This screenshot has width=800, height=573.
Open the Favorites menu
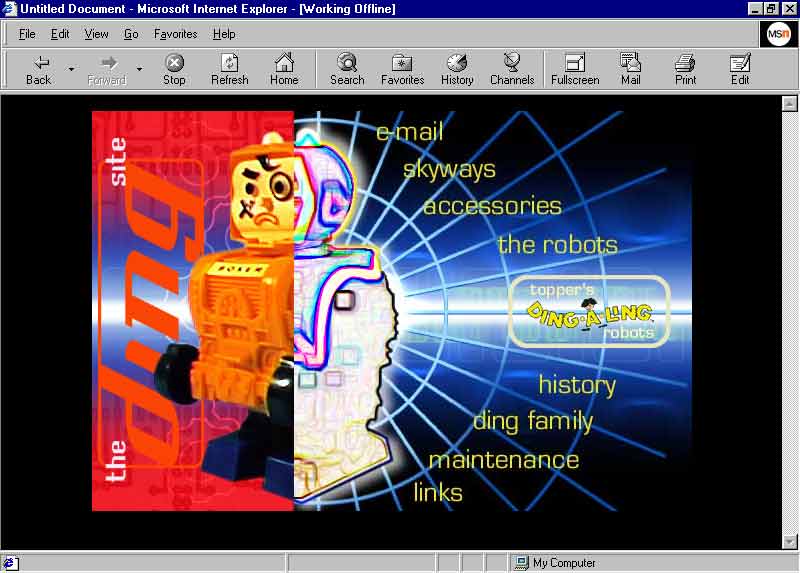click(176, 34)
